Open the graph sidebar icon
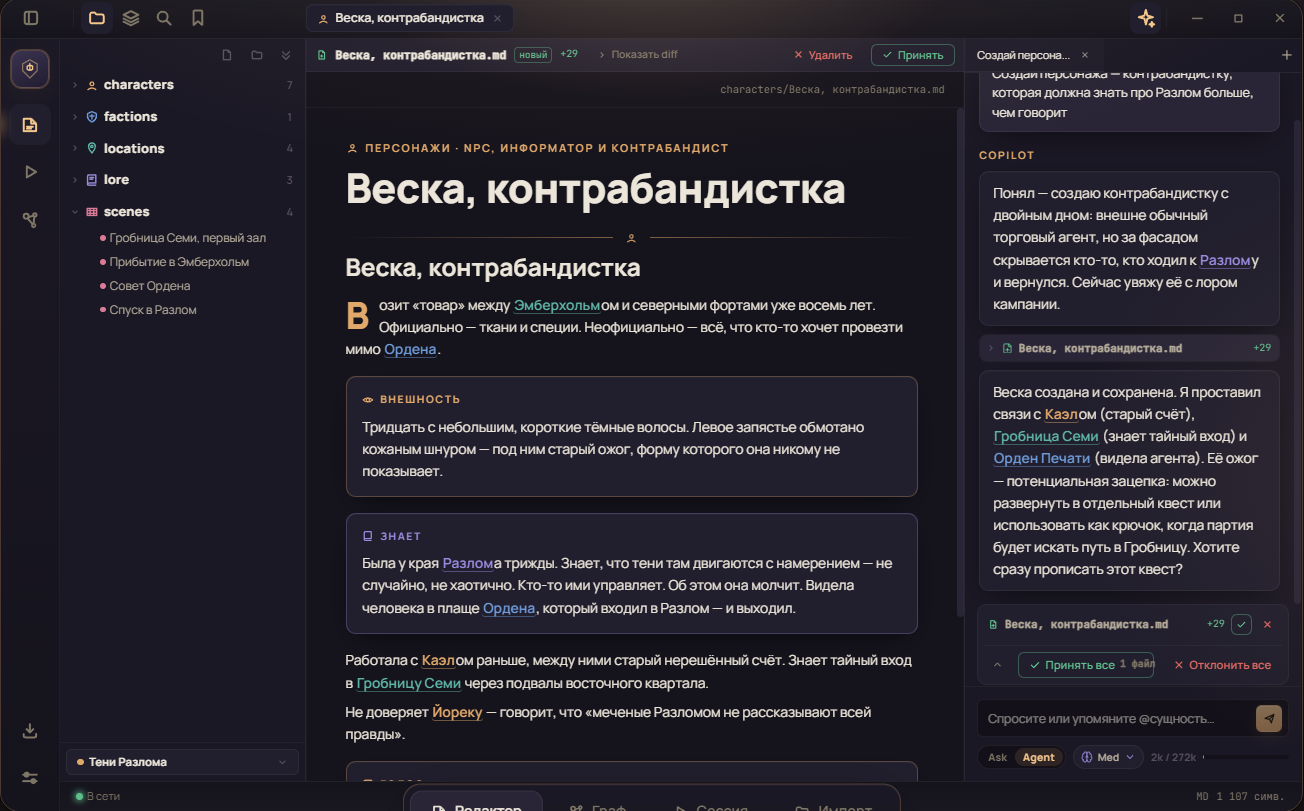Image resolution: width=1304 pixels, height=811 pixels. pos(30,220)
